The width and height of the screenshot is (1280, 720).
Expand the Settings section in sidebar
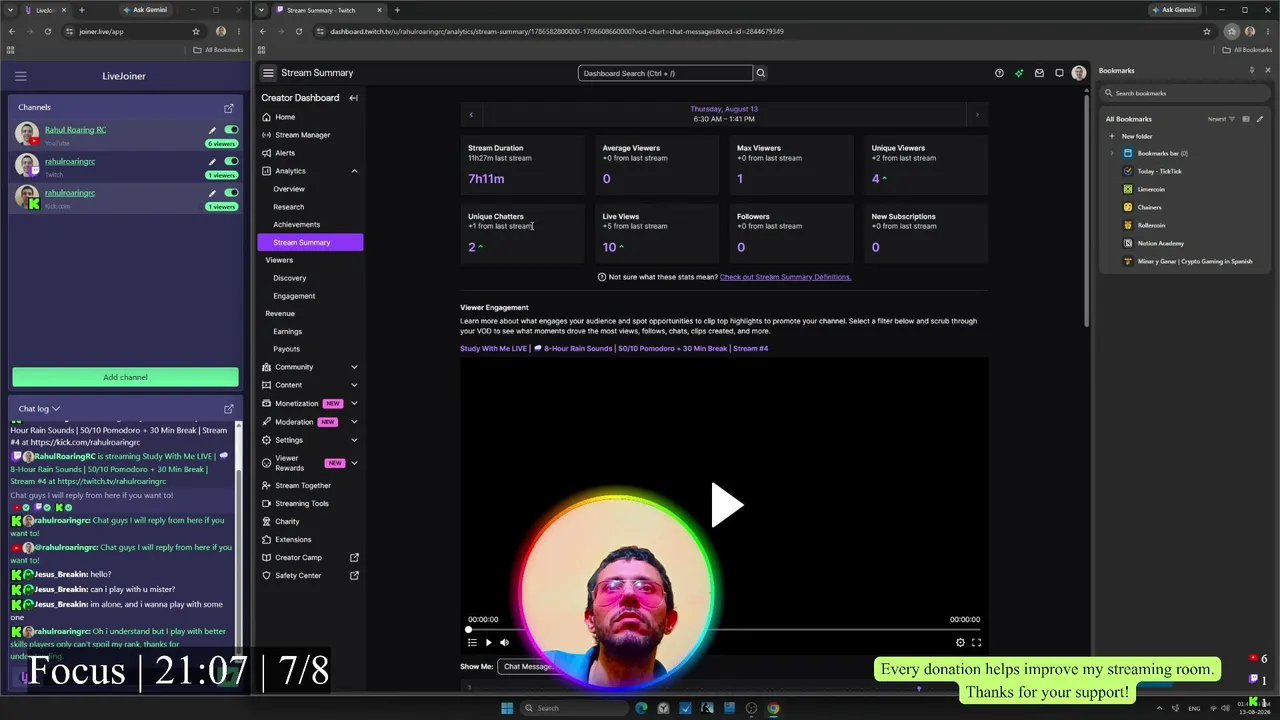tap(354, 440)
